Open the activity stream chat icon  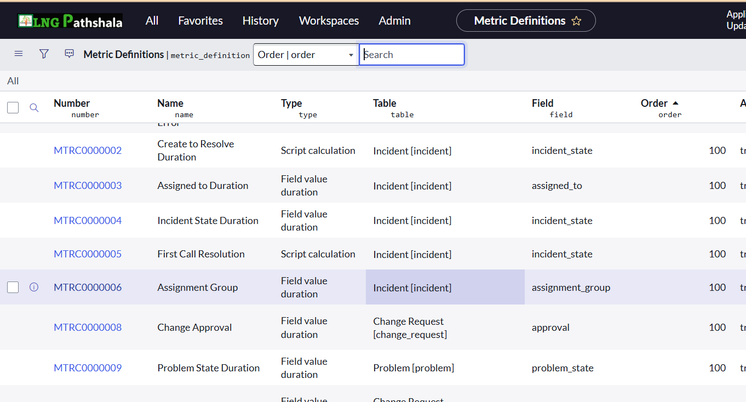pyautogui.click(x=69, y=54)
